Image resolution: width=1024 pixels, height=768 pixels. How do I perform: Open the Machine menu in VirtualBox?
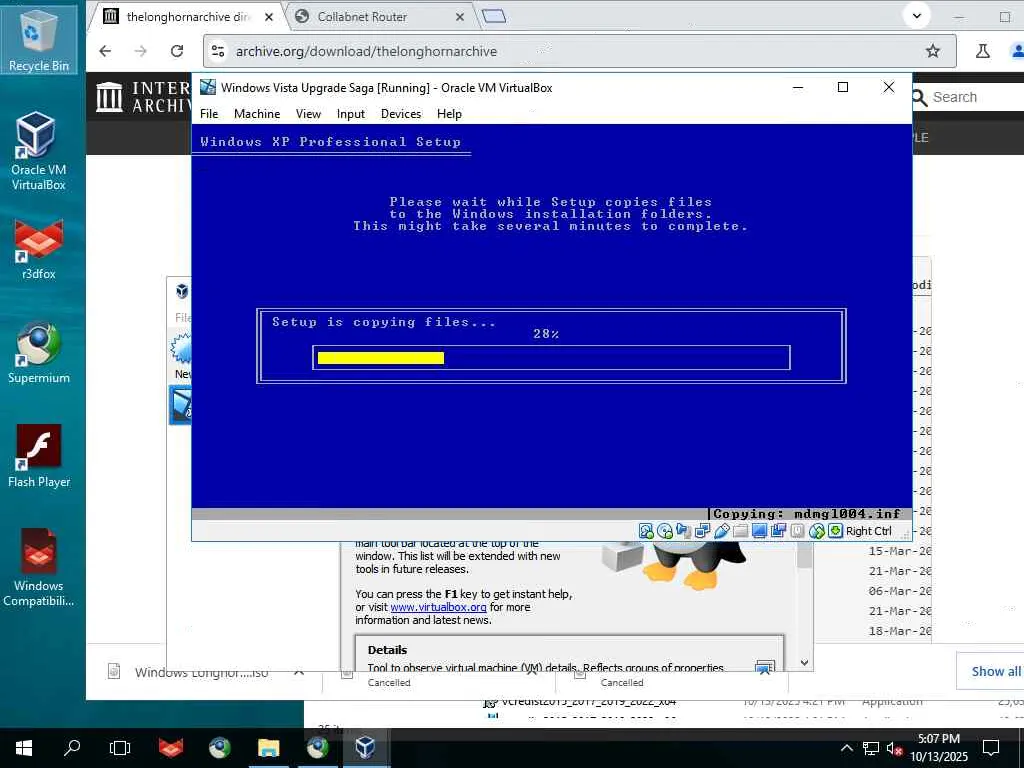[x=257, y=114]
